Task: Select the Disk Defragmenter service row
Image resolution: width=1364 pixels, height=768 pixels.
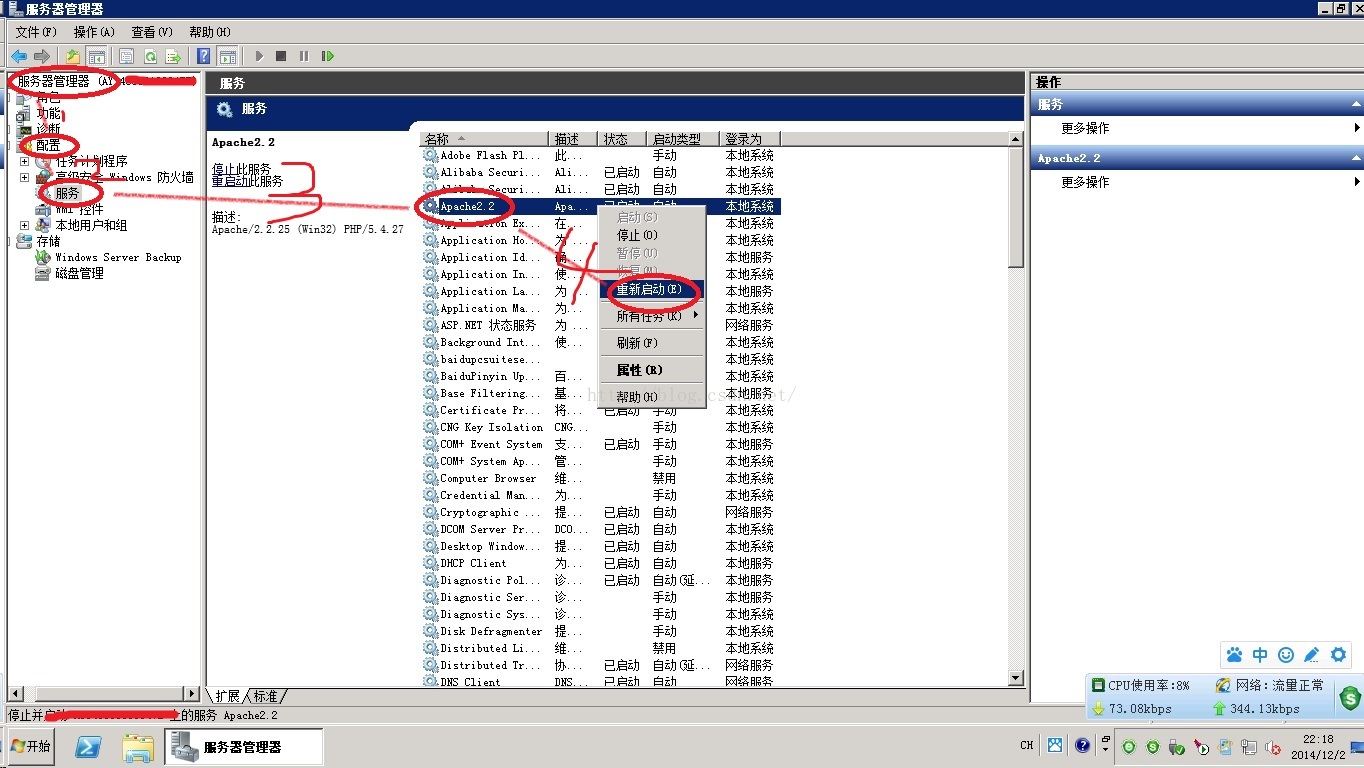Action: pos(600,631)
